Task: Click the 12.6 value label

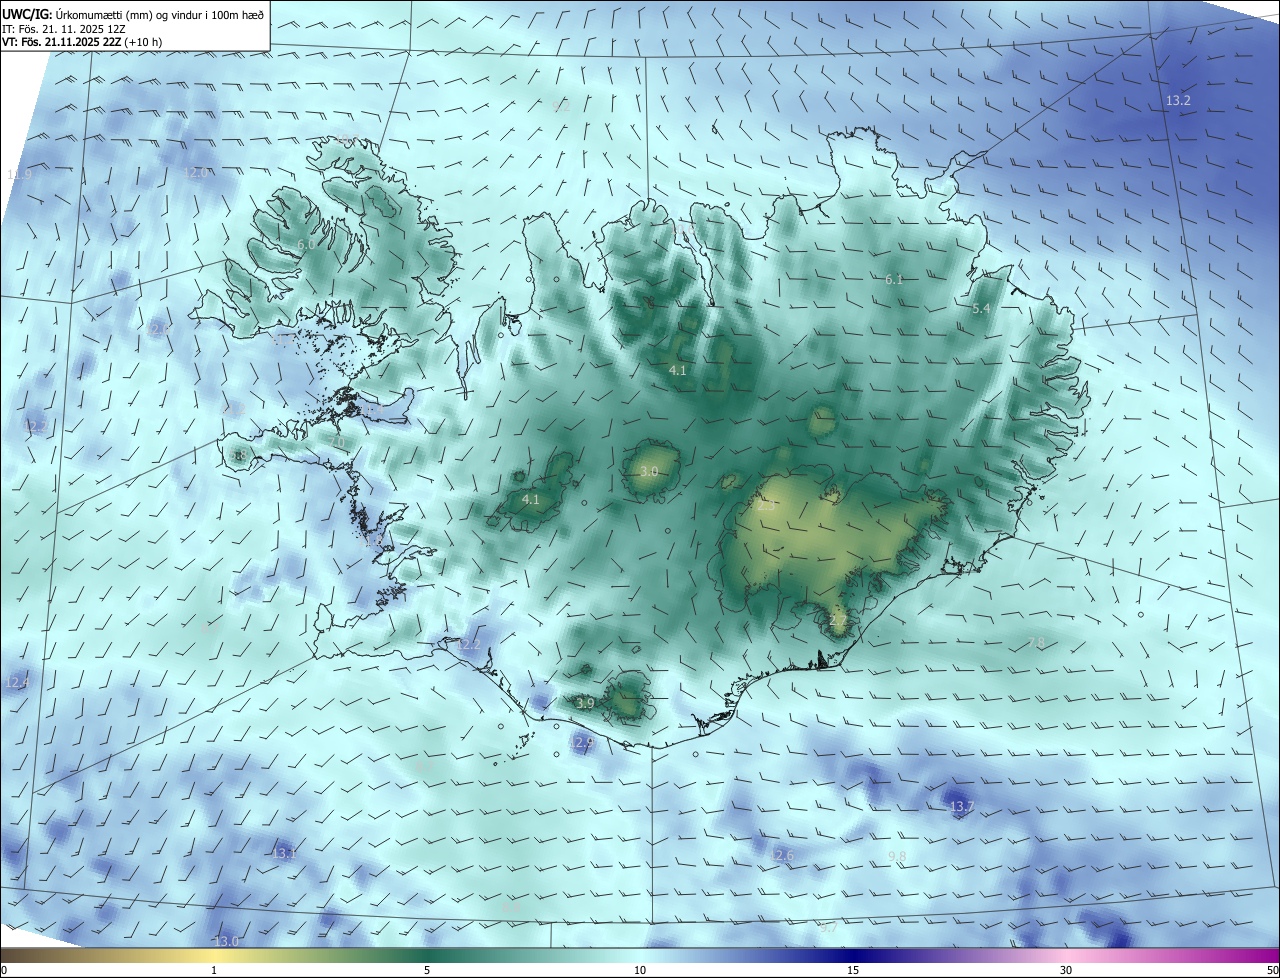Action: 783,855
